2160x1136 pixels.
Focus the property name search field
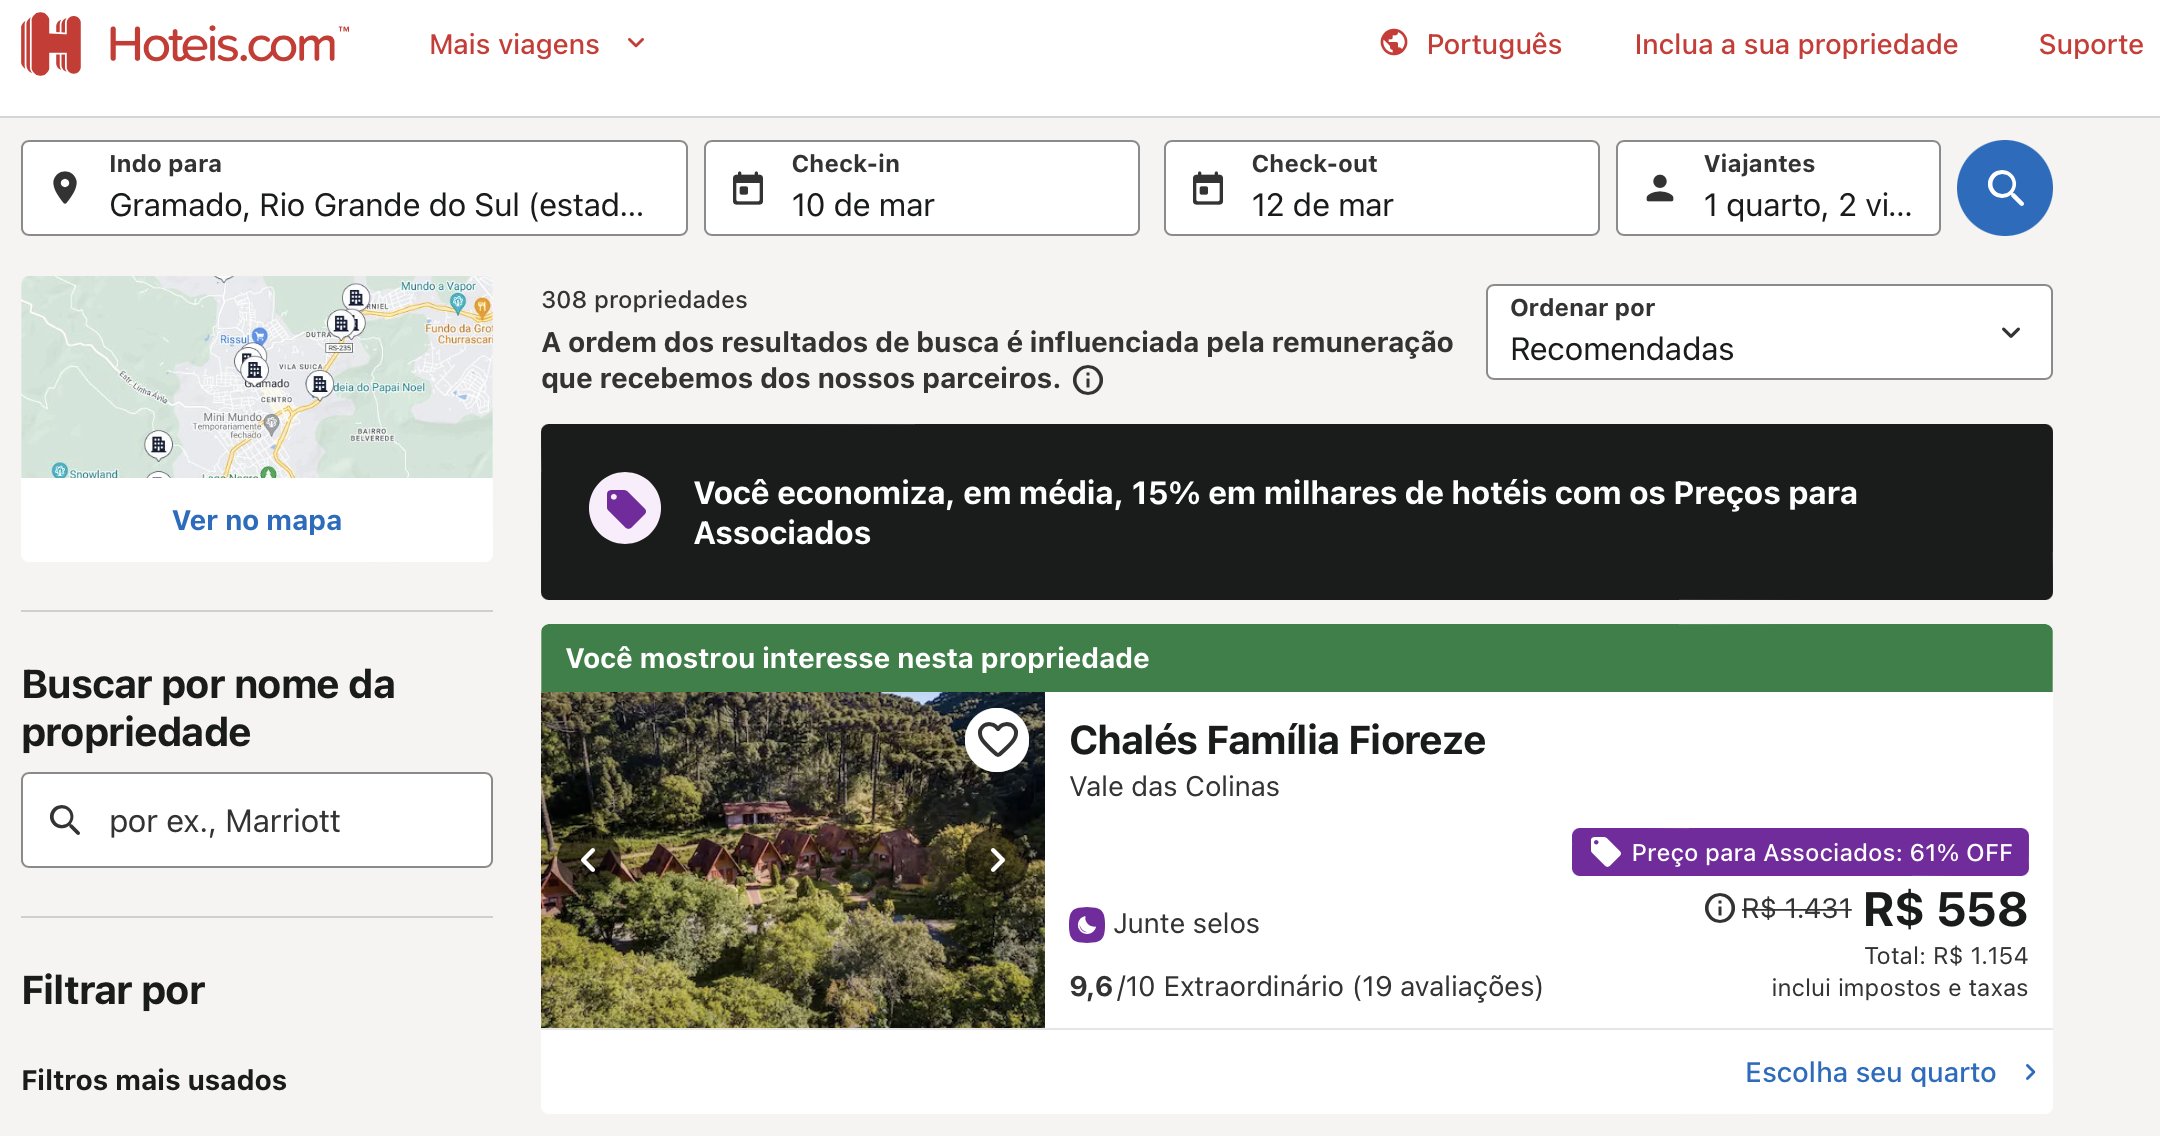(257, 820)
